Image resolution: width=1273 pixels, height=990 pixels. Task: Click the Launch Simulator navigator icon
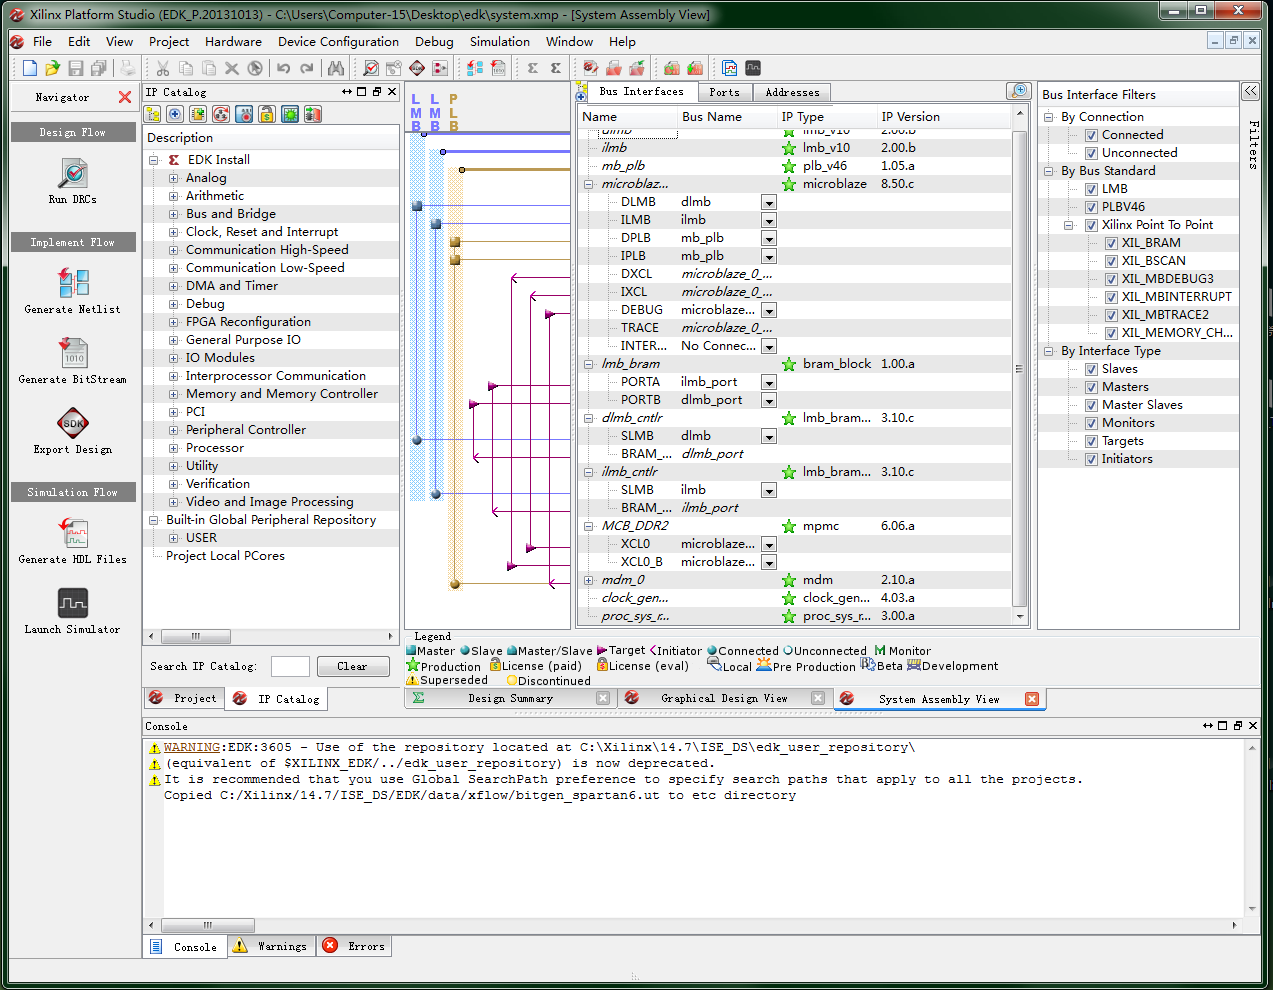(x=73, y=603)
